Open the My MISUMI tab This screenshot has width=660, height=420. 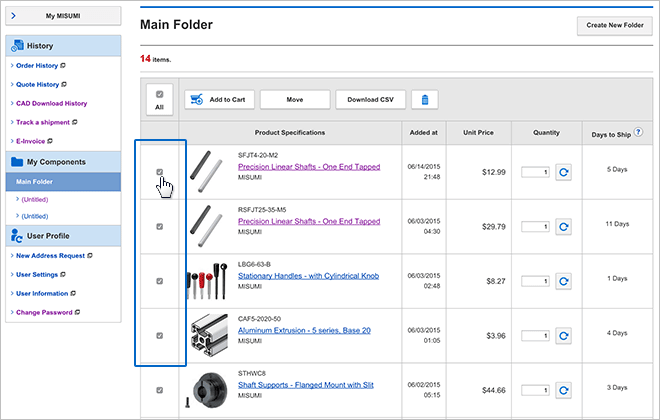(x=63, y=16)
